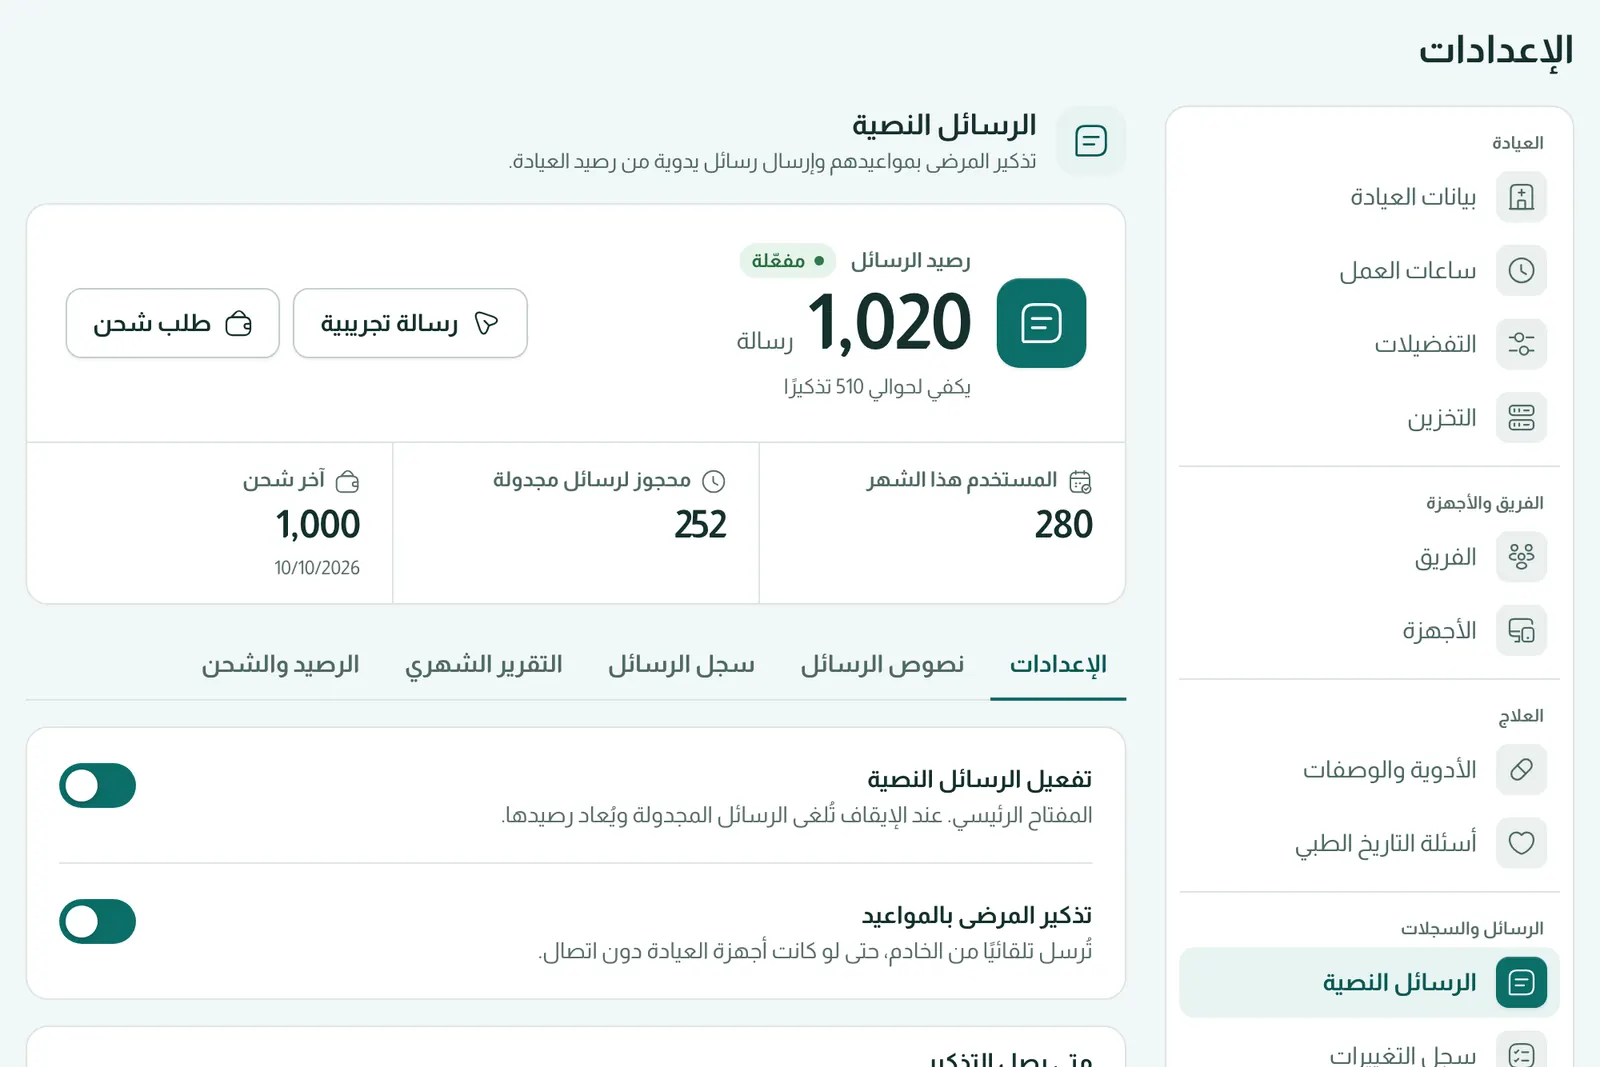Screen dimensions: 1600x1067
Task: Click the التفضيلات sliders icon
Action: [1521, 344]
